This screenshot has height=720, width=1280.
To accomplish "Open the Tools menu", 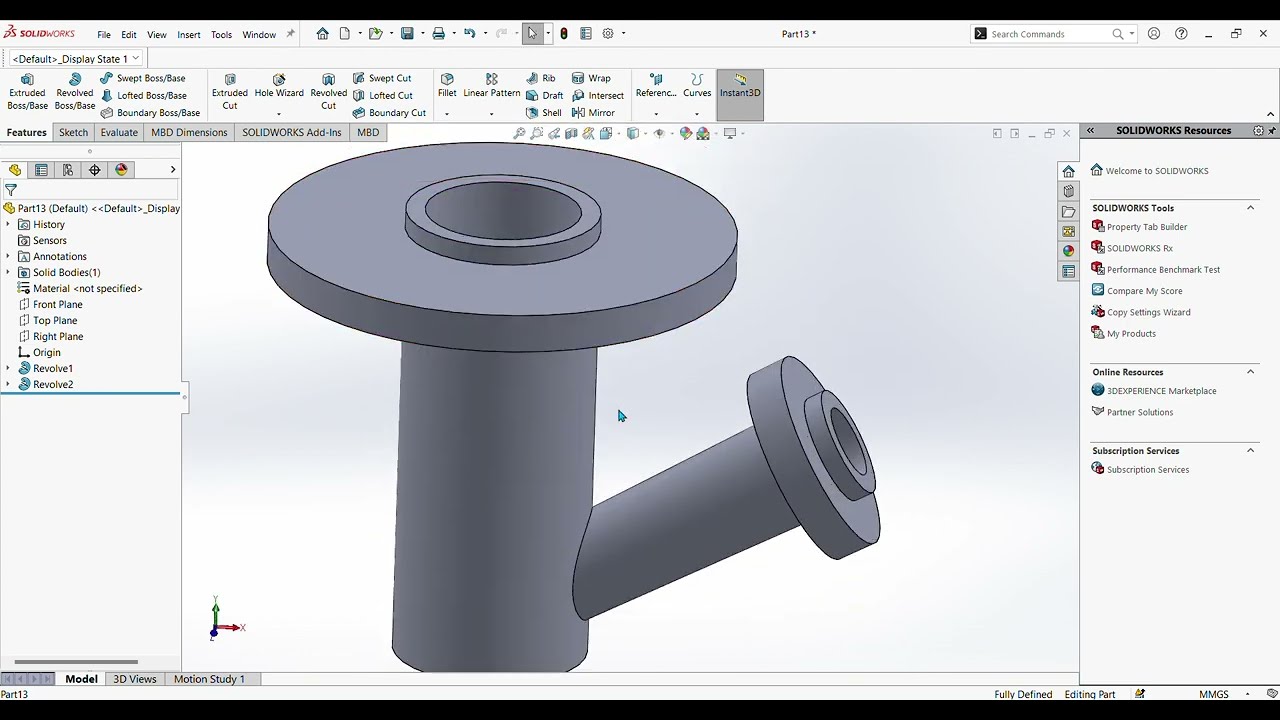I will click(x=221, y=34).
